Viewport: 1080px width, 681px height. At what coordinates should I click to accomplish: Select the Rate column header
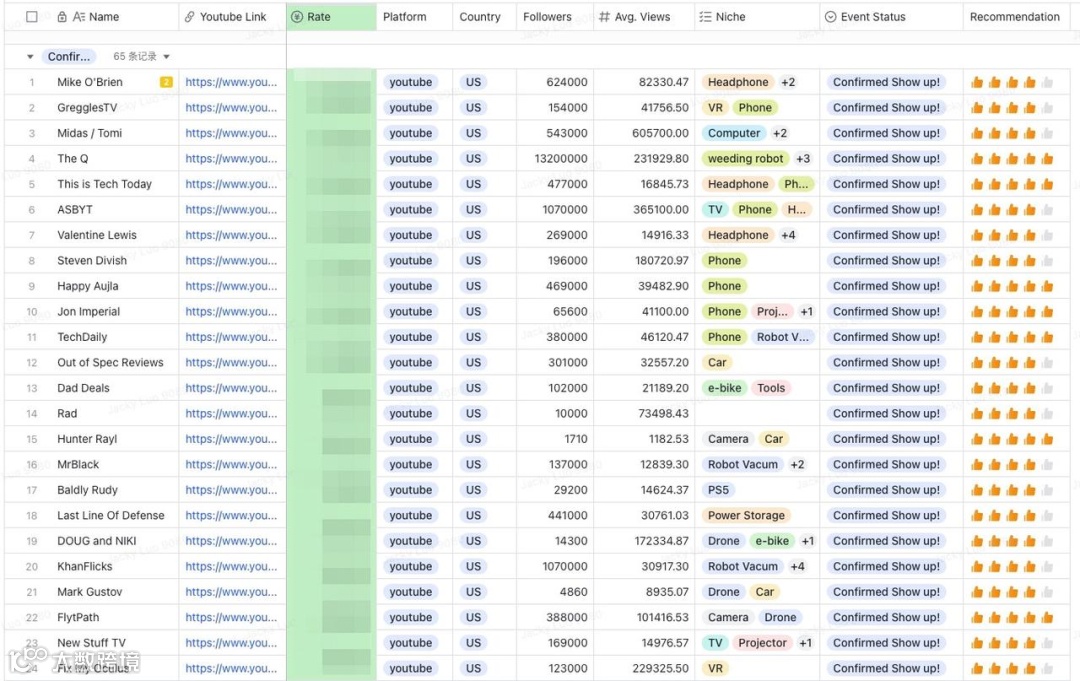click(x=319, y=17)
